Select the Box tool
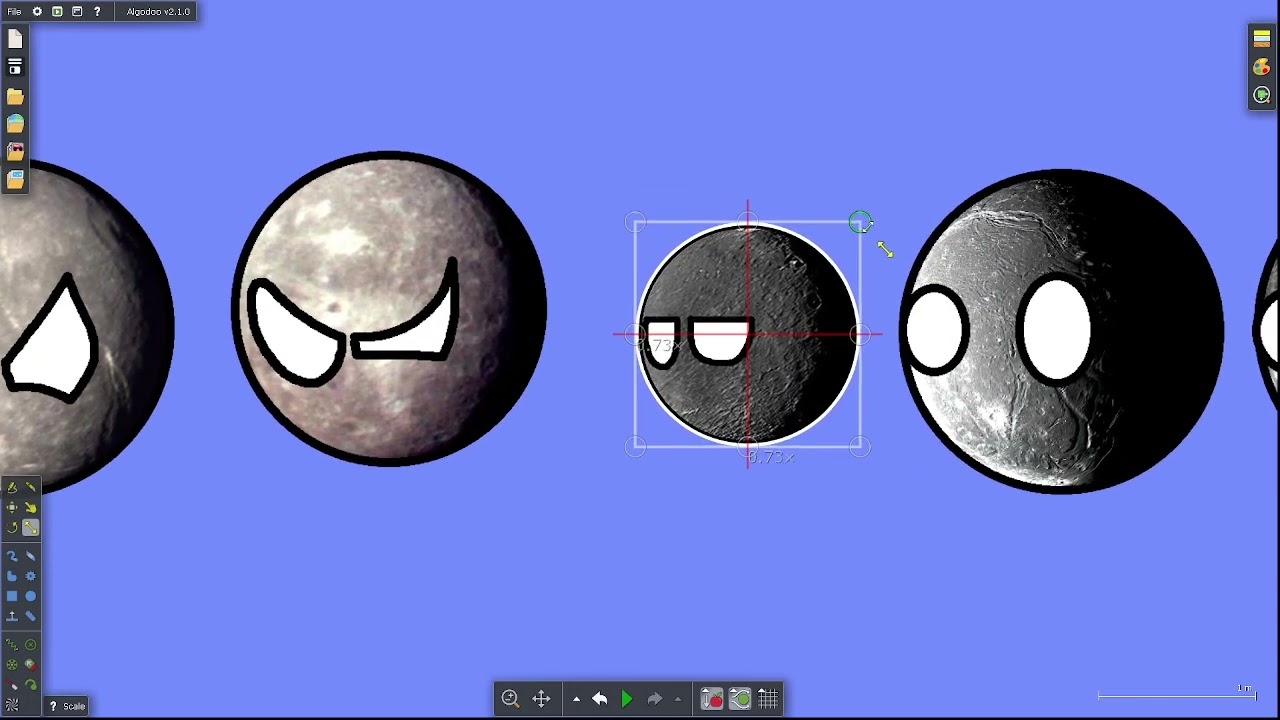Screen dimensions: 1280x720 pos(12,596)
